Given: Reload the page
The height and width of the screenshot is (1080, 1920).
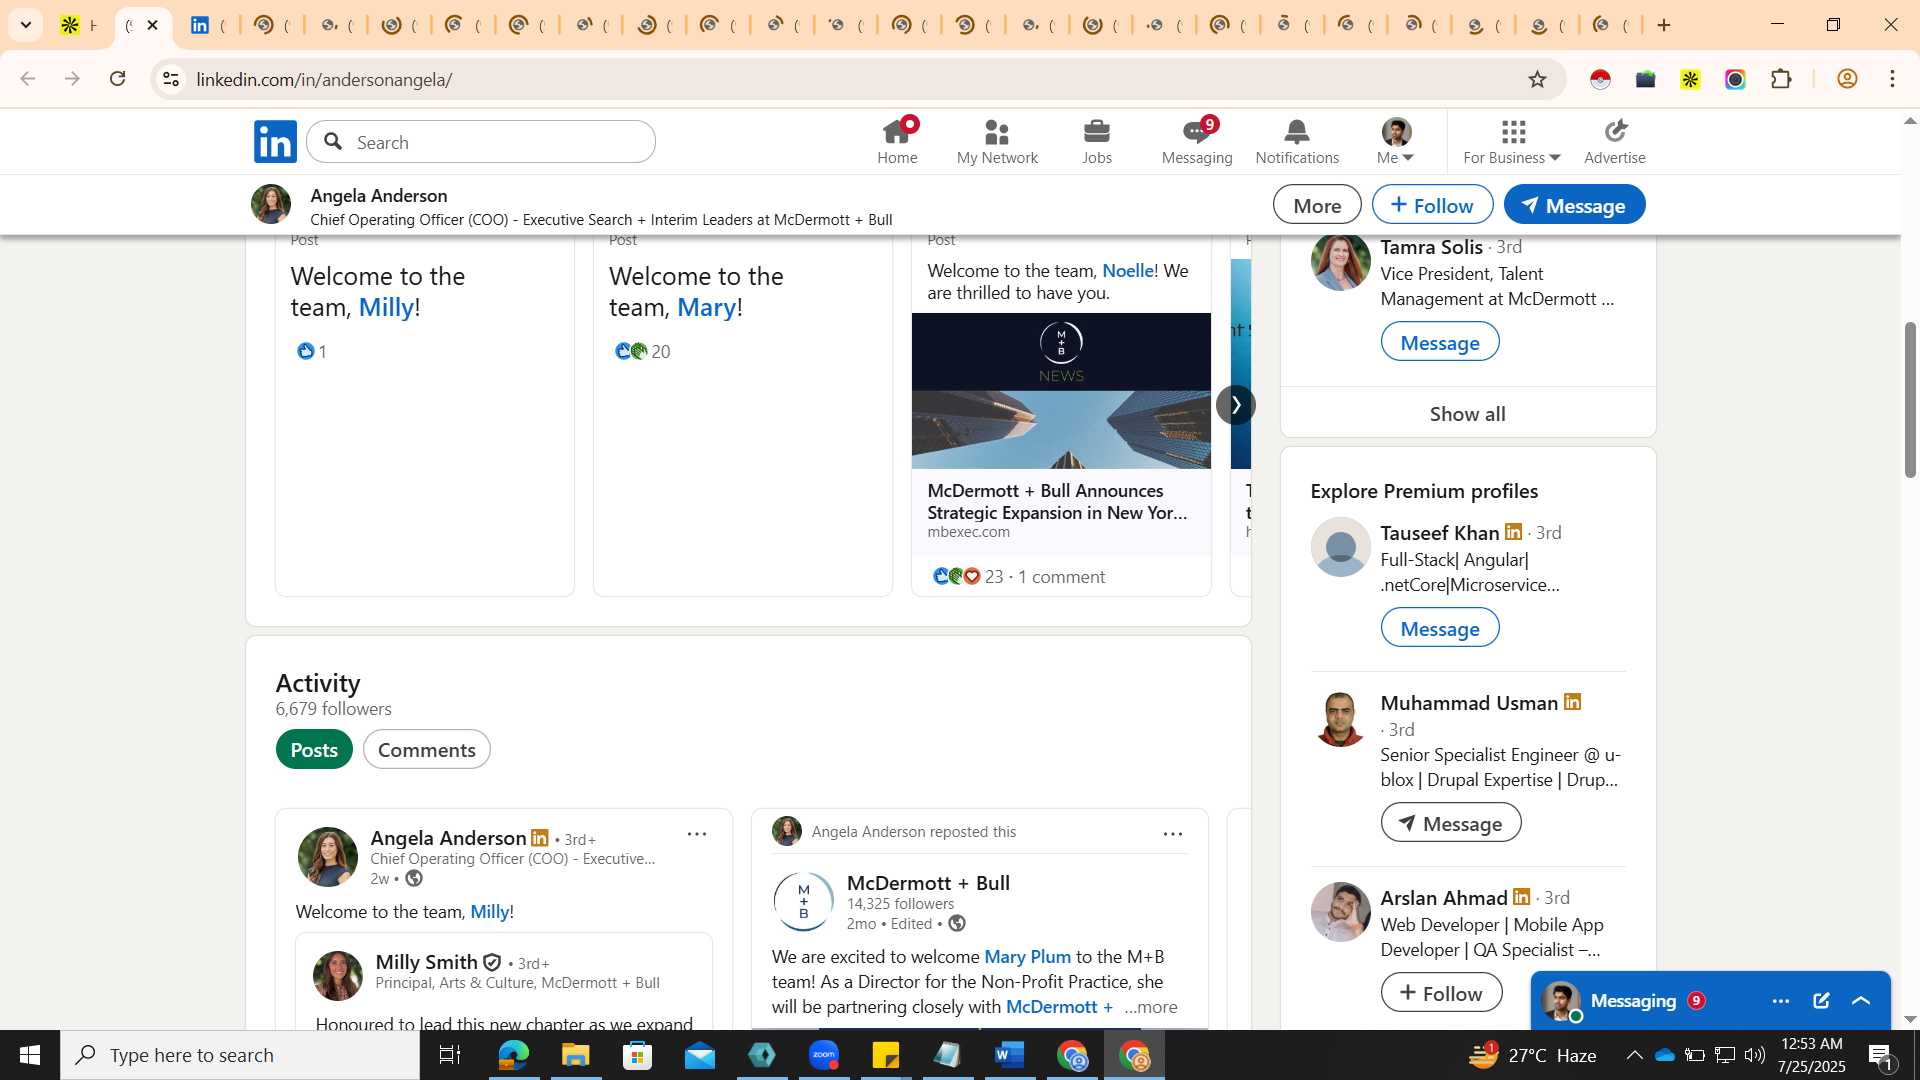Looking at the screenshot, I should click(118, 79).
